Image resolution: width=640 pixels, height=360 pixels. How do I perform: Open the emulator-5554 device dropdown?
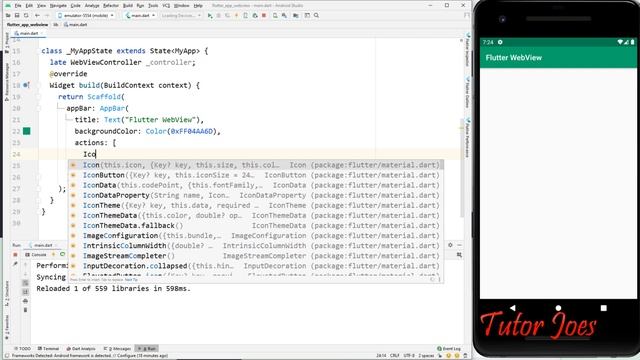pos(86,16)
